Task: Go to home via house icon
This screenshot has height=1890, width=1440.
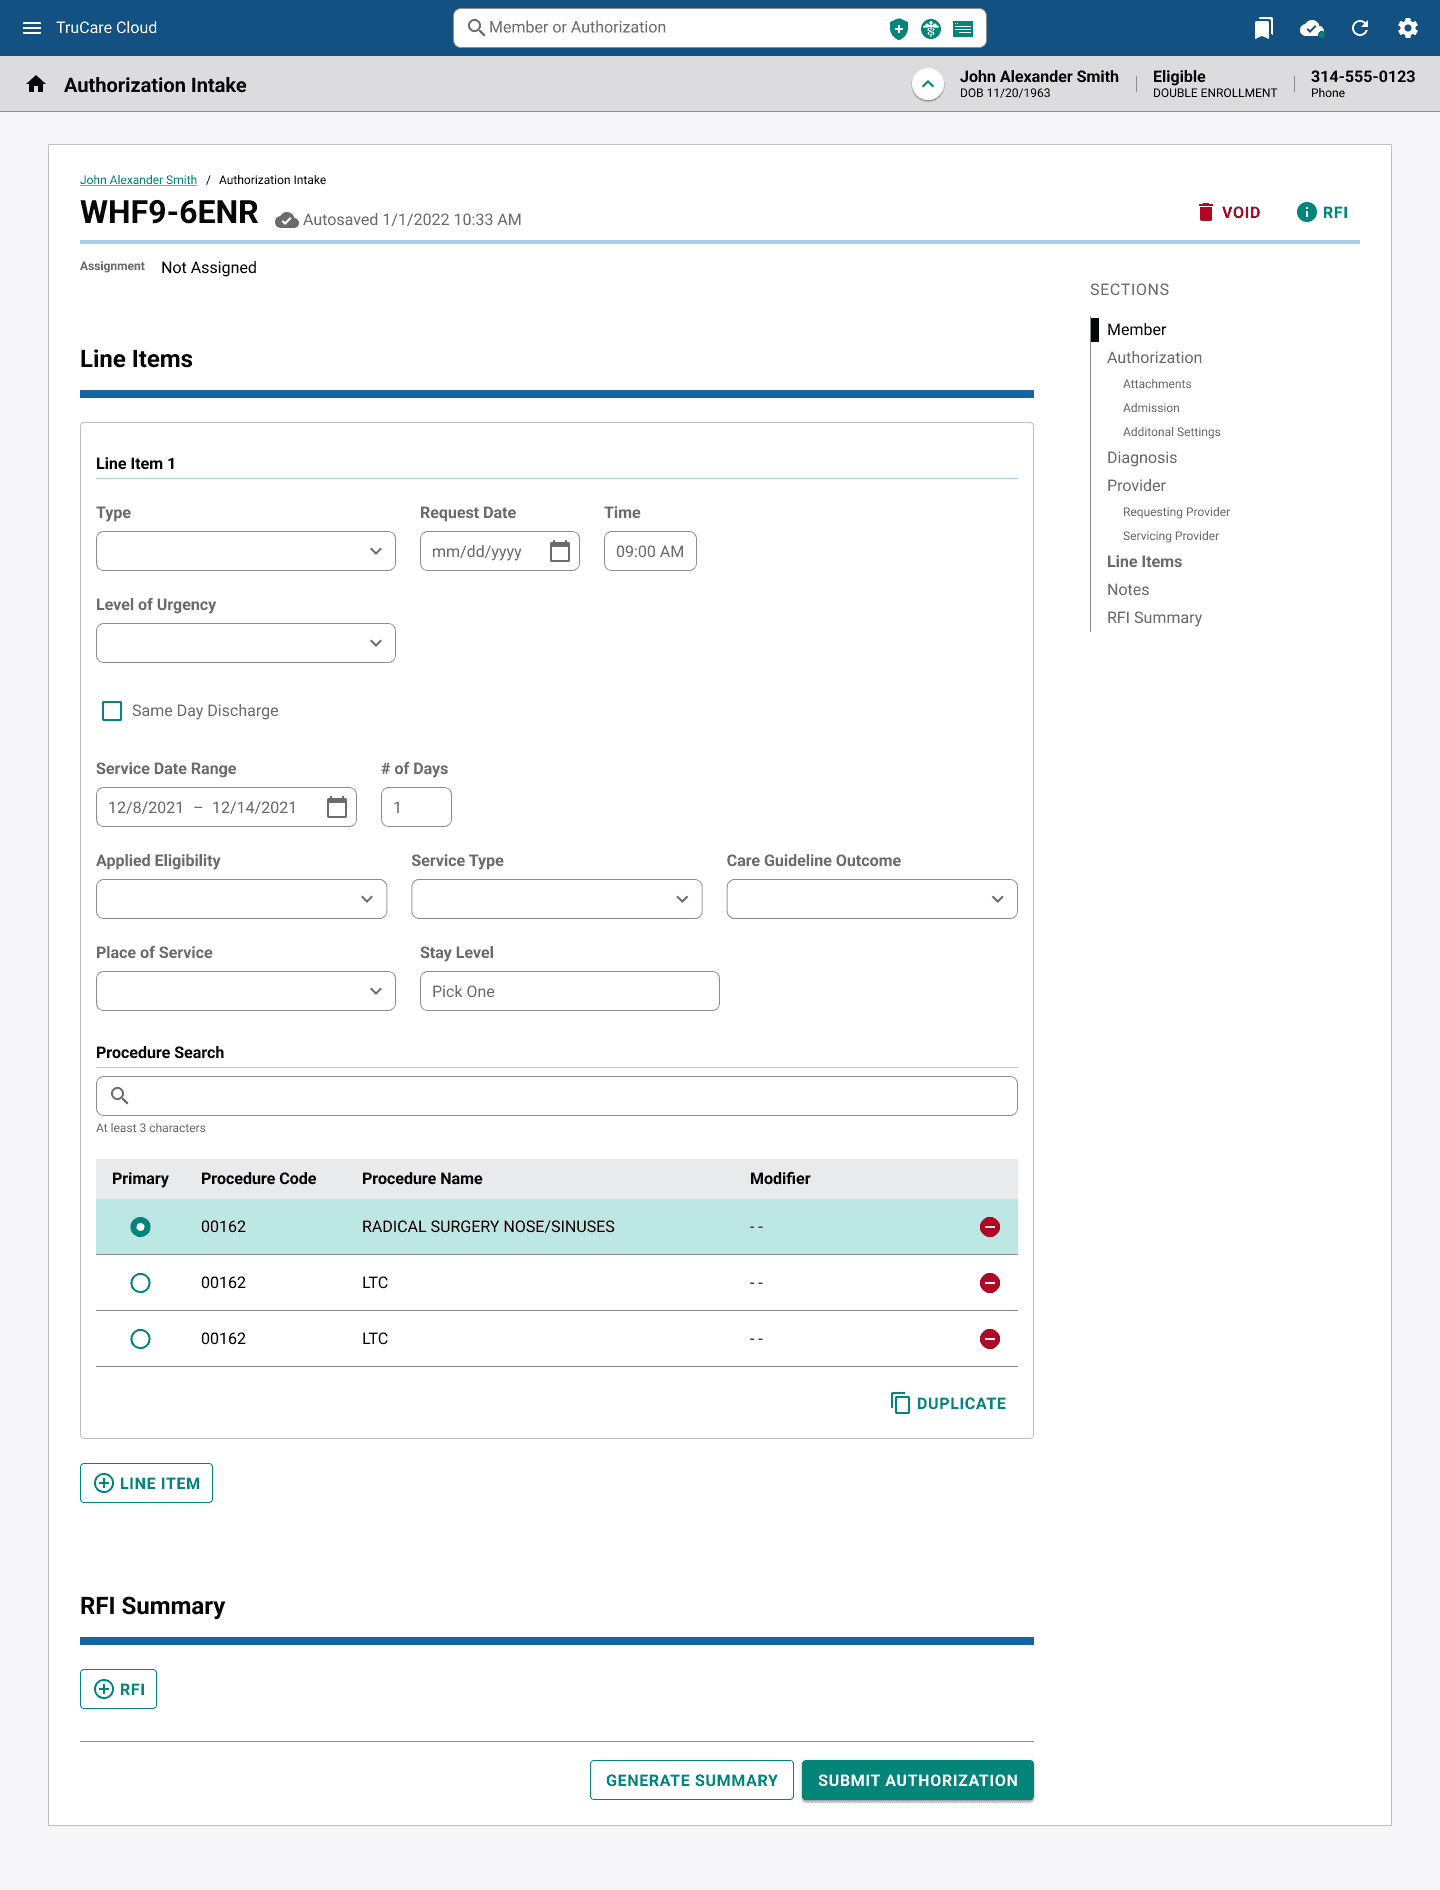Action: [36, 84]
